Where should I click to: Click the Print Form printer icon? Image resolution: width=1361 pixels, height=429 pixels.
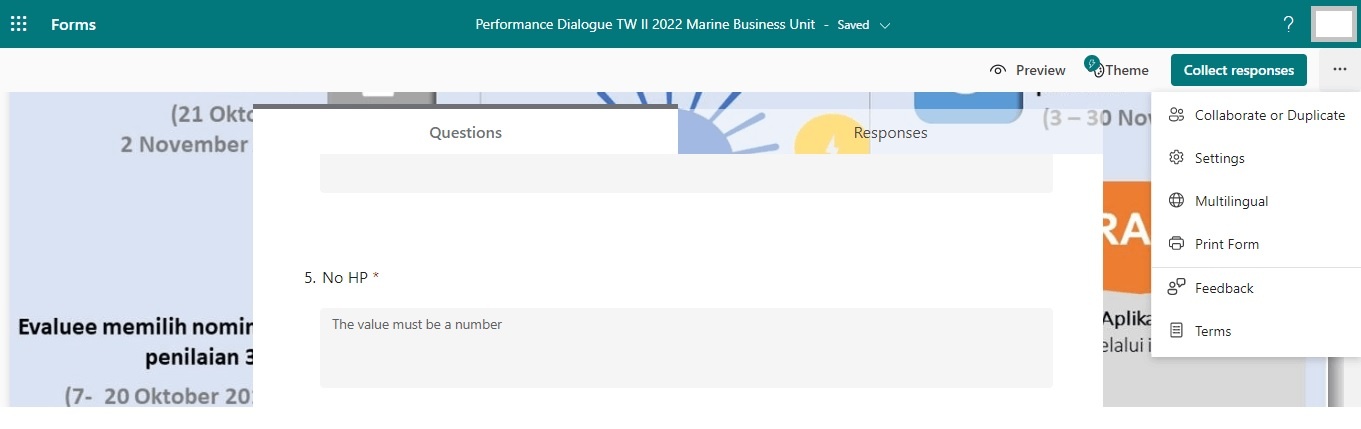tap(1176, 244)
